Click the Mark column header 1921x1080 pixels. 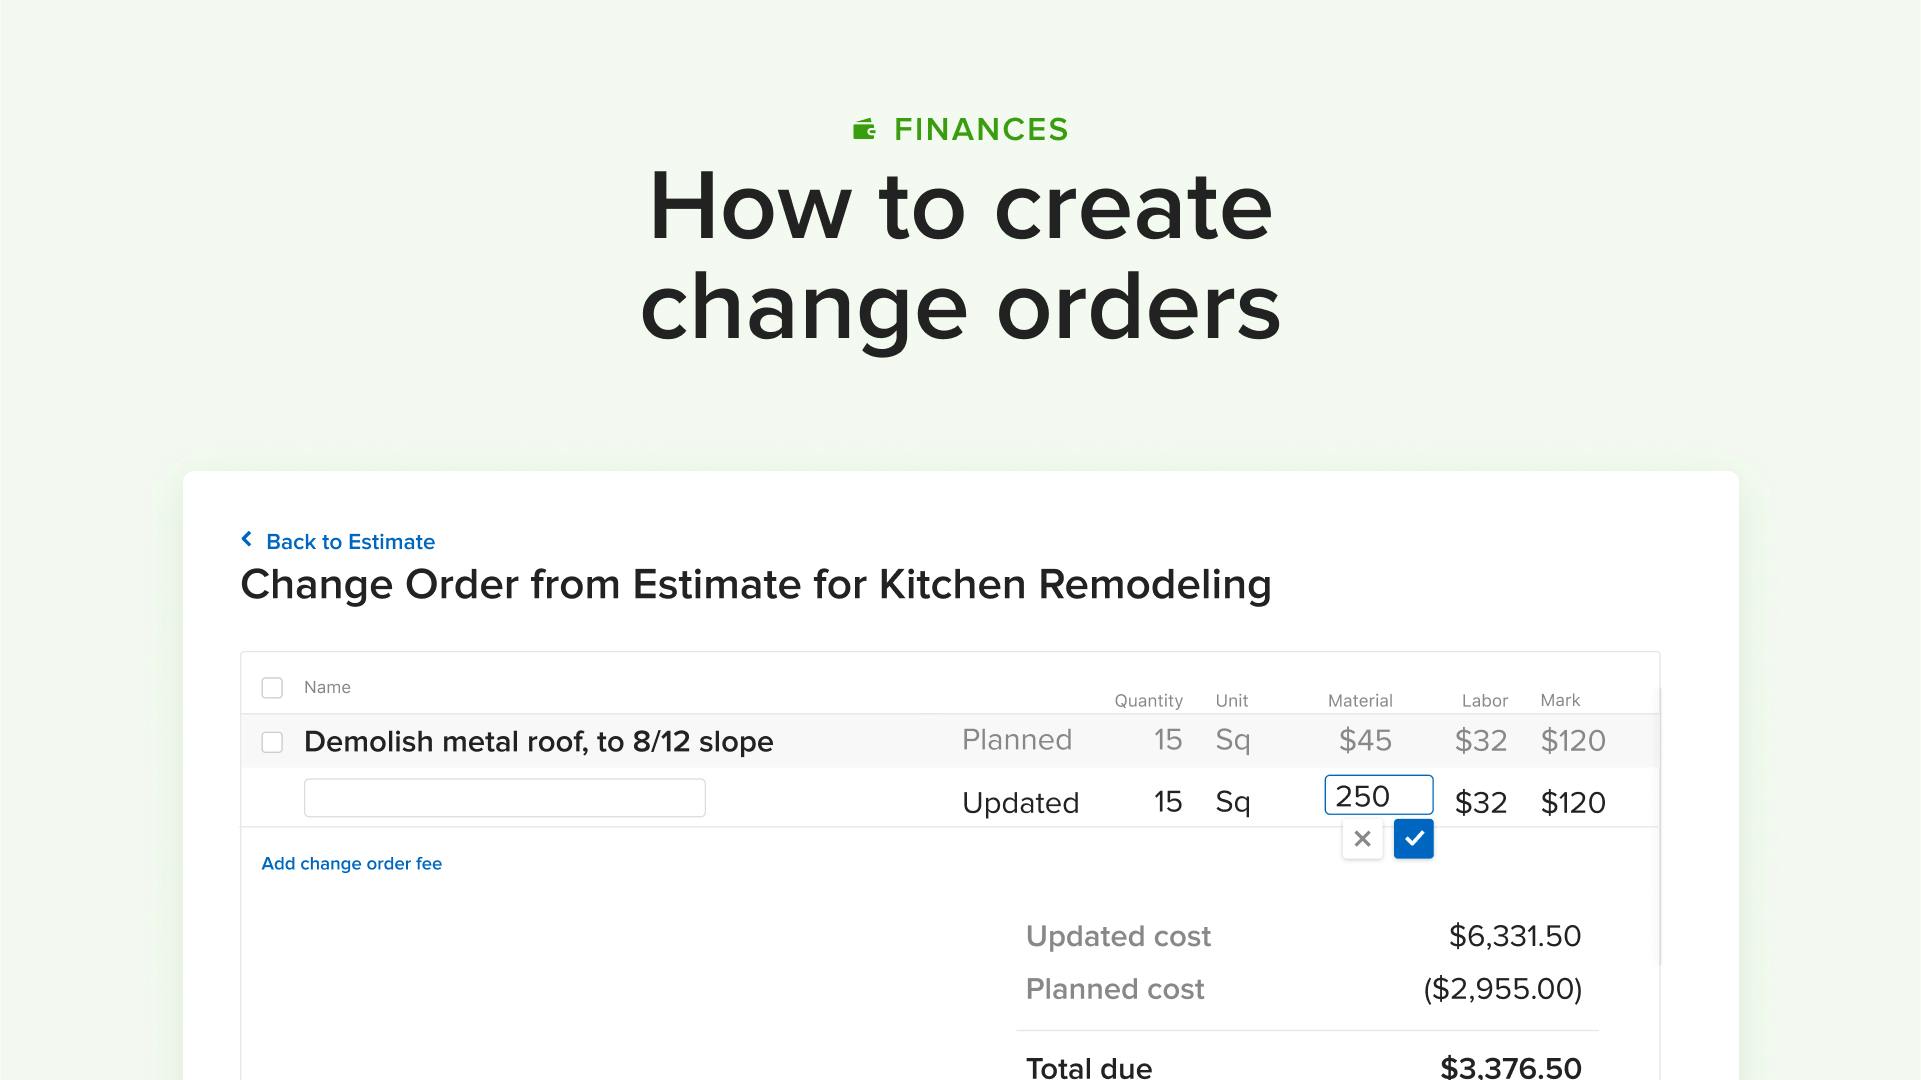[1560, 700]
